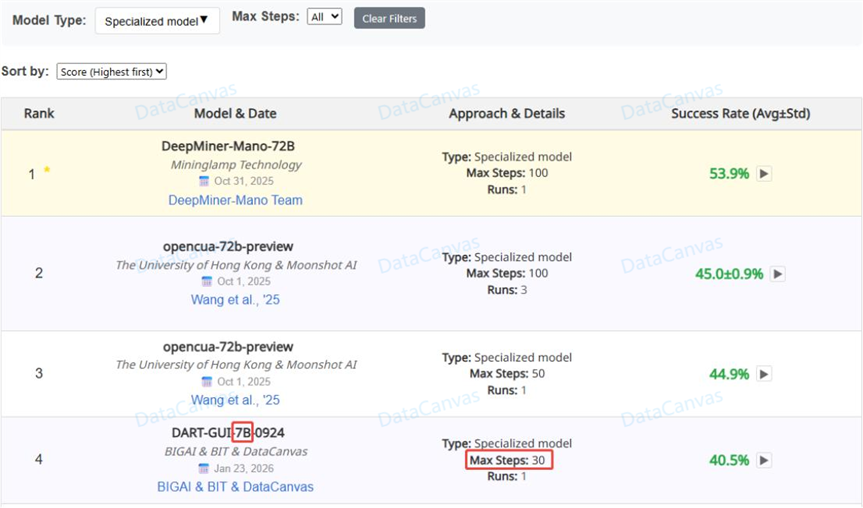863x508 pixels.
Task: Open the Max Steps All dropdown
Action: 324,17
